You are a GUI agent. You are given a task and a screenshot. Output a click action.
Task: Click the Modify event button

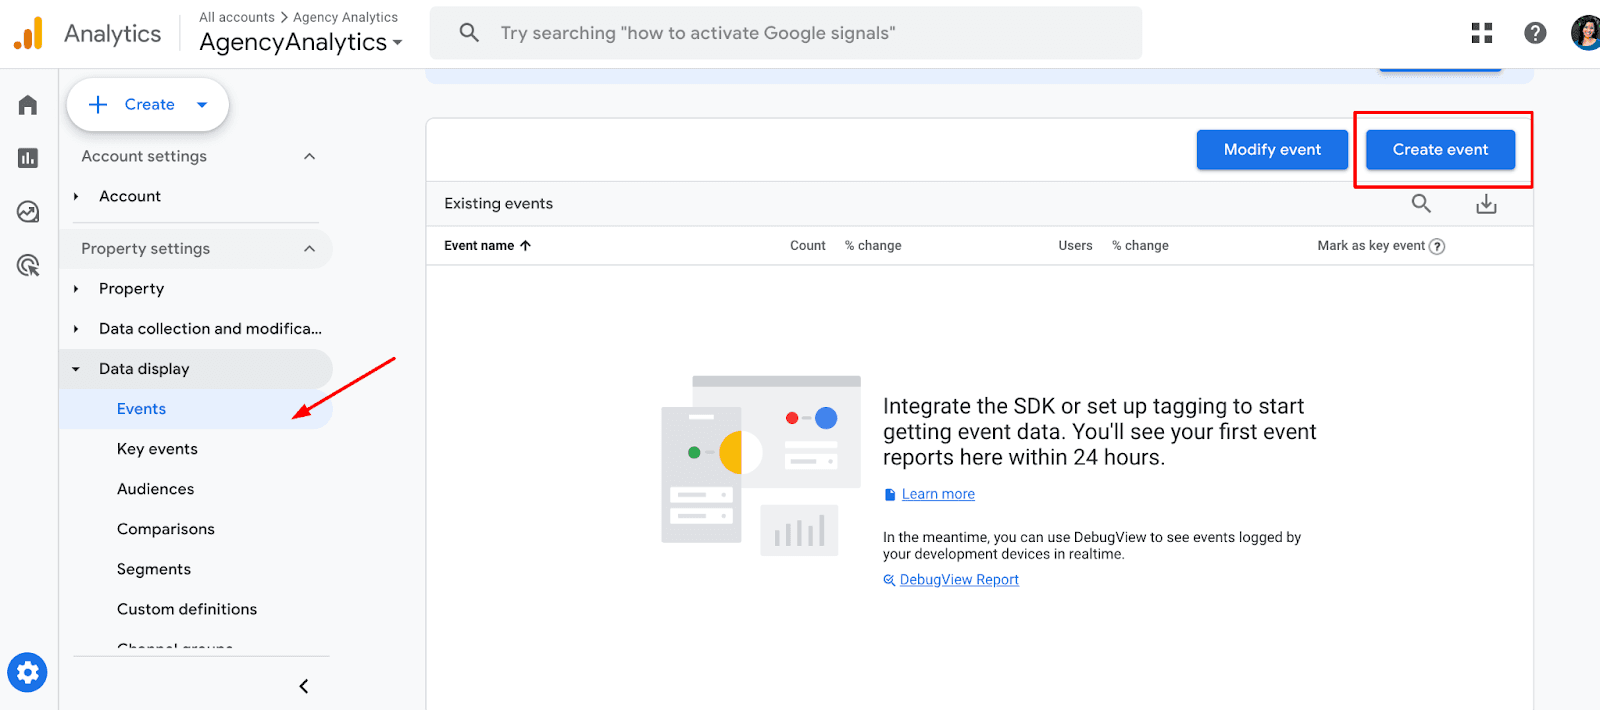click(x=1272, y=150)
